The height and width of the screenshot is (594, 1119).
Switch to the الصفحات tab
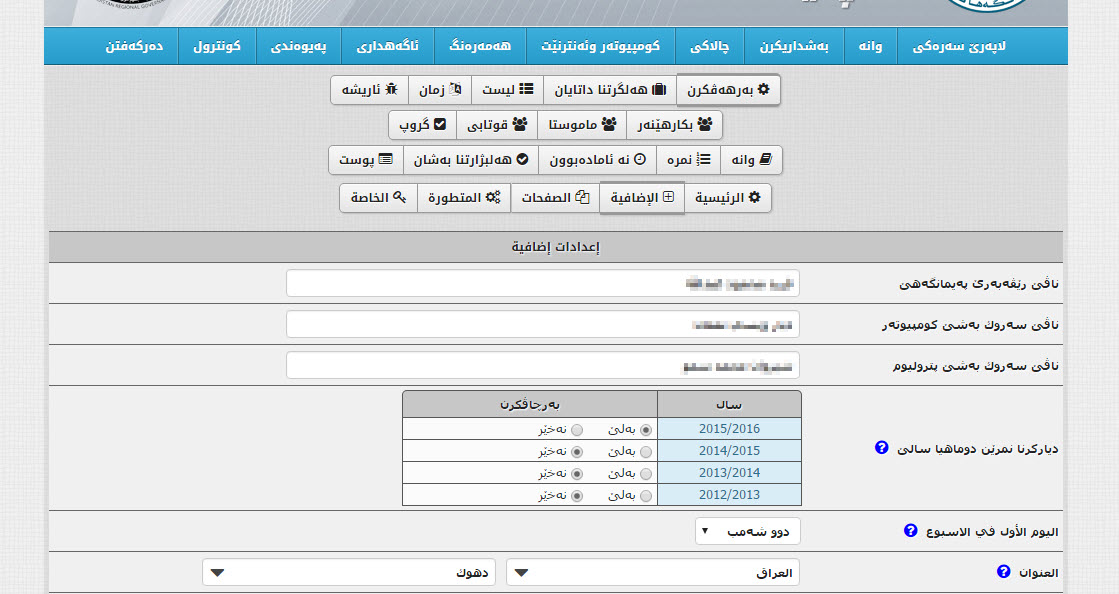point(554,198)
